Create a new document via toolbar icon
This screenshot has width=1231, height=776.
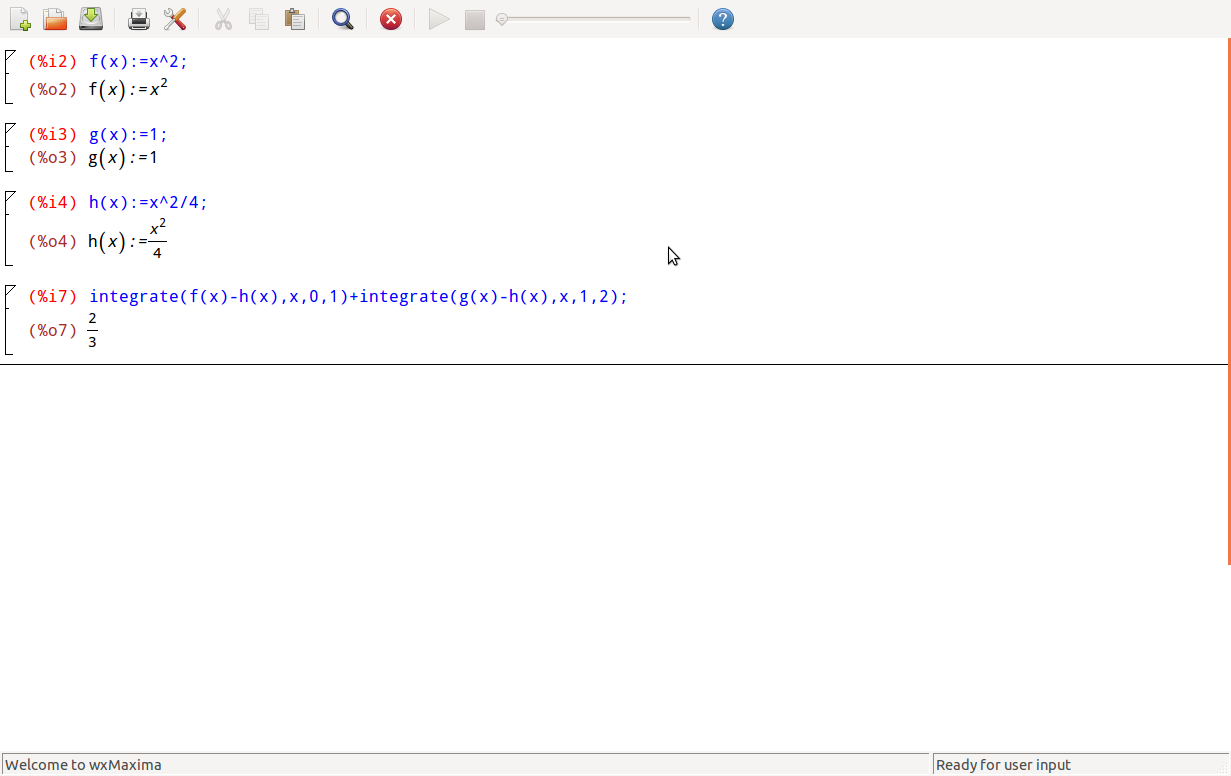(20, 19)
